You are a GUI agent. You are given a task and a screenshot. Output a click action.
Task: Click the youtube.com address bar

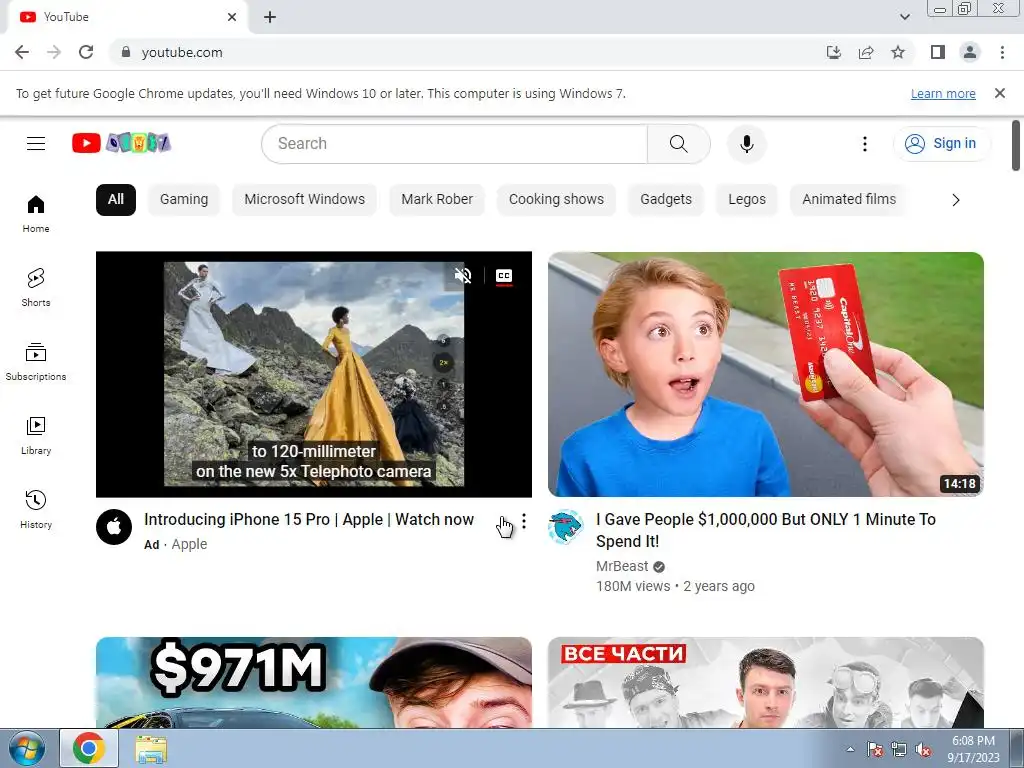click(464, 52)
